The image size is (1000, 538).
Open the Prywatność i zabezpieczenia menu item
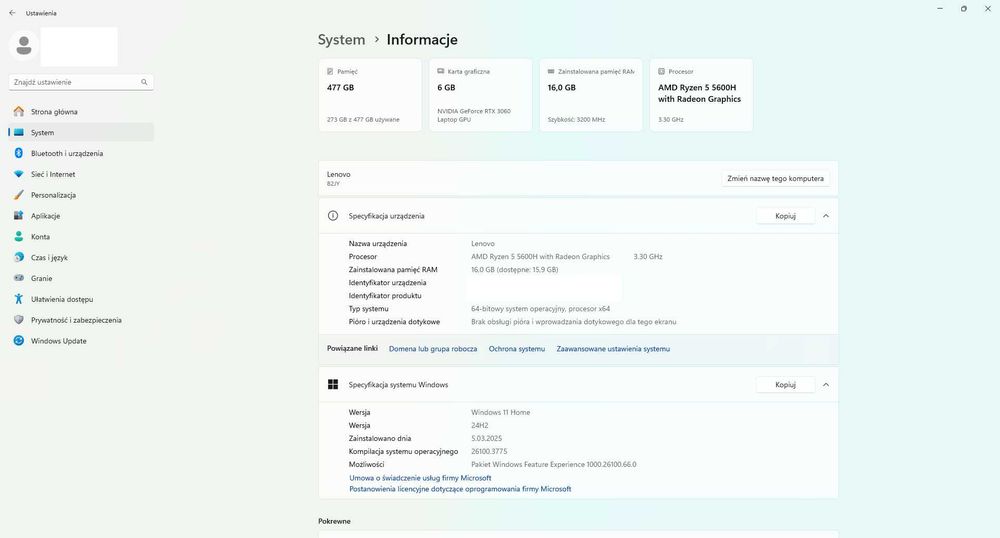pos(81,320)
